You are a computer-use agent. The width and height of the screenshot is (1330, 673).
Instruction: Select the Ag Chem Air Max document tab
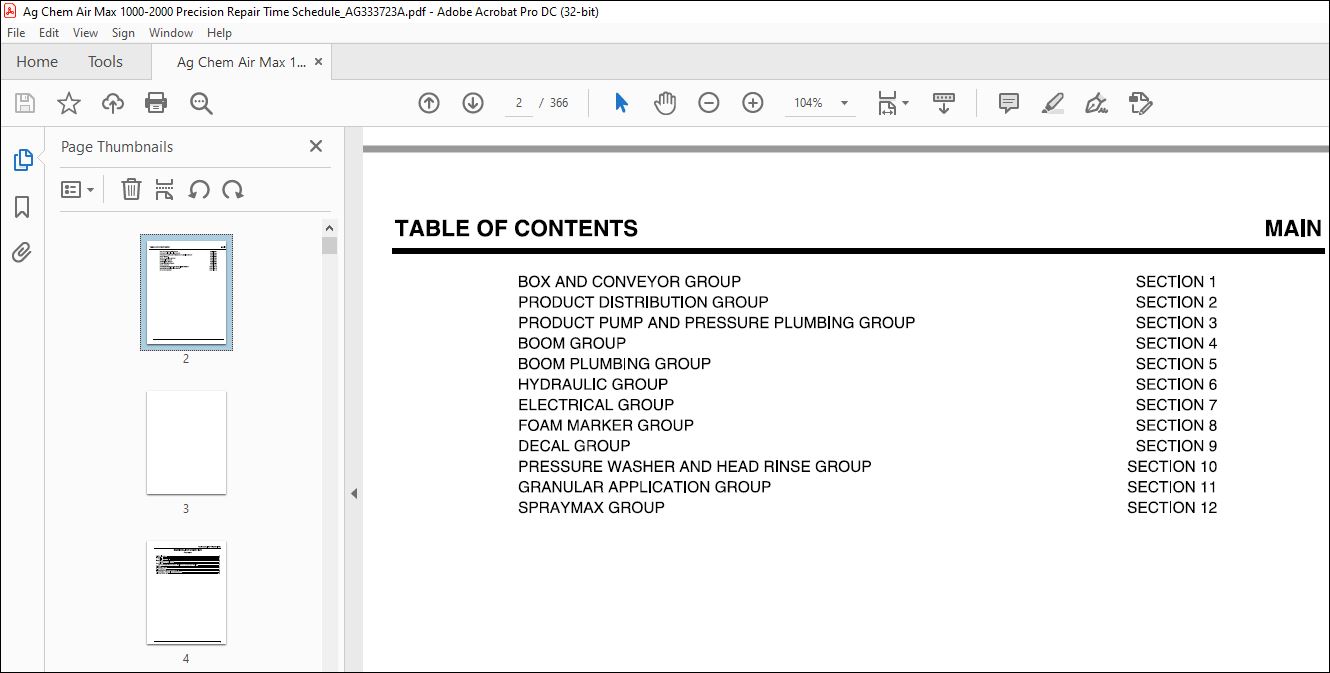241,62
